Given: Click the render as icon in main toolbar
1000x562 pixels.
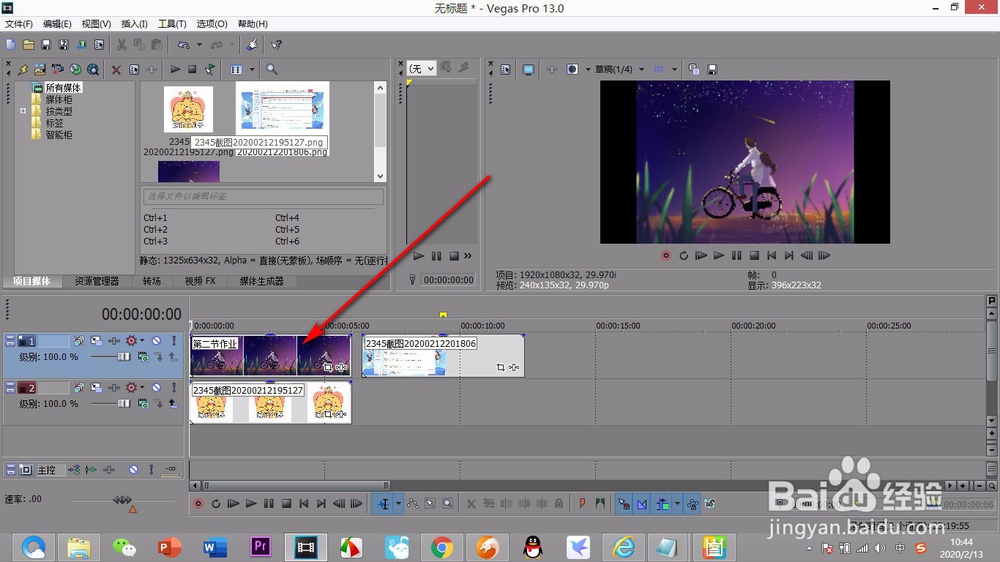Looking at the screenshot, I should pos(82,45).
